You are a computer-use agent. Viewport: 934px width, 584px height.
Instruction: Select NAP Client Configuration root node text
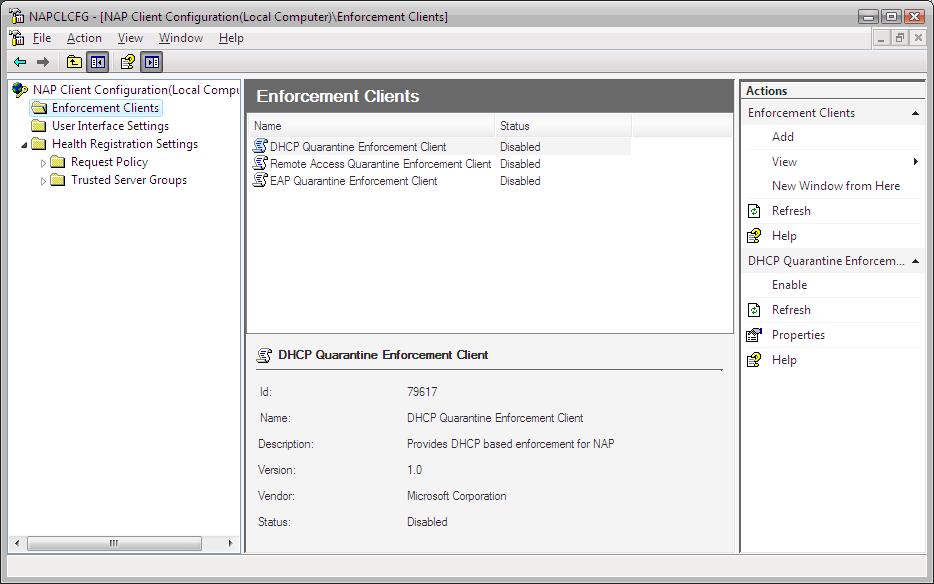coord(136,90)
